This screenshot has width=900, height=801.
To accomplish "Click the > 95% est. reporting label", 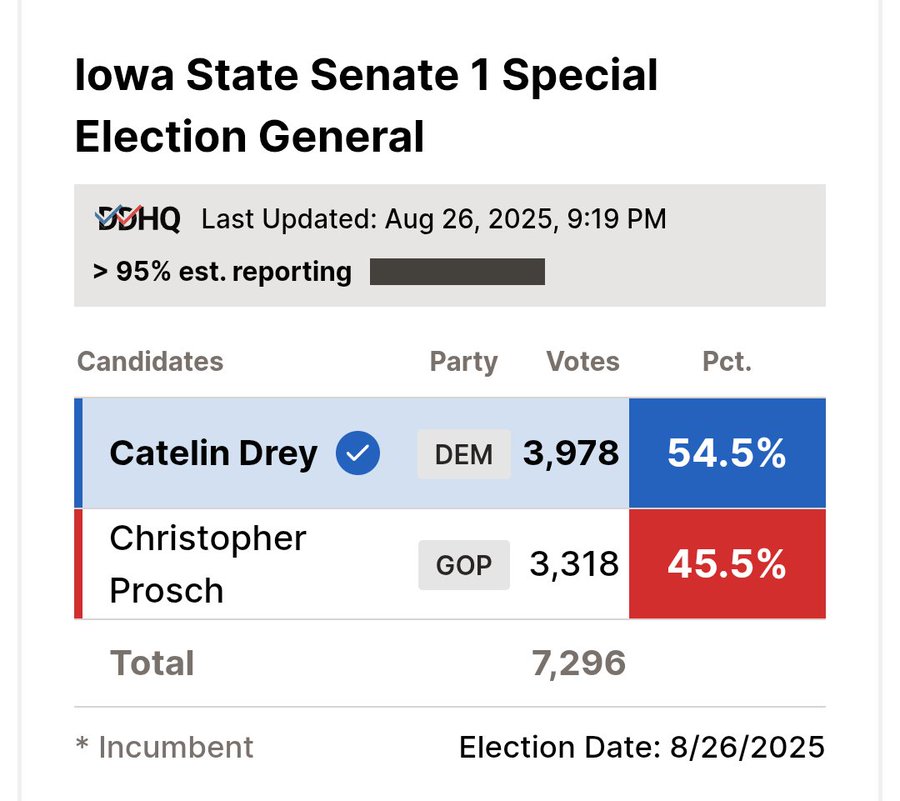I will pyautogui.click(x=223, y=272).
